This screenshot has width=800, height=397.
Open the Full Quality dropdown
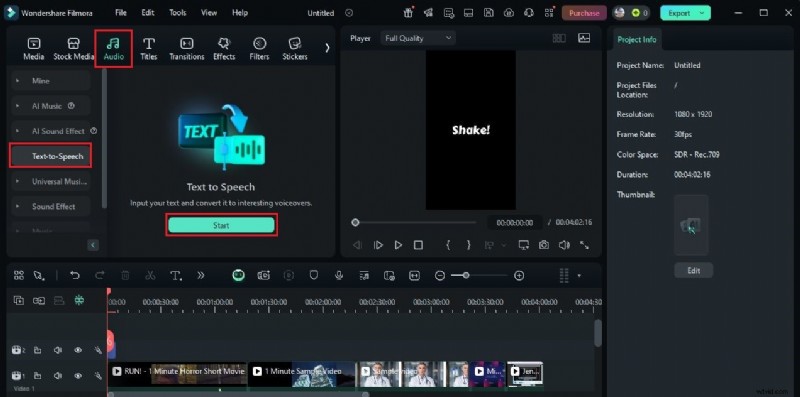tap(418, 38)
